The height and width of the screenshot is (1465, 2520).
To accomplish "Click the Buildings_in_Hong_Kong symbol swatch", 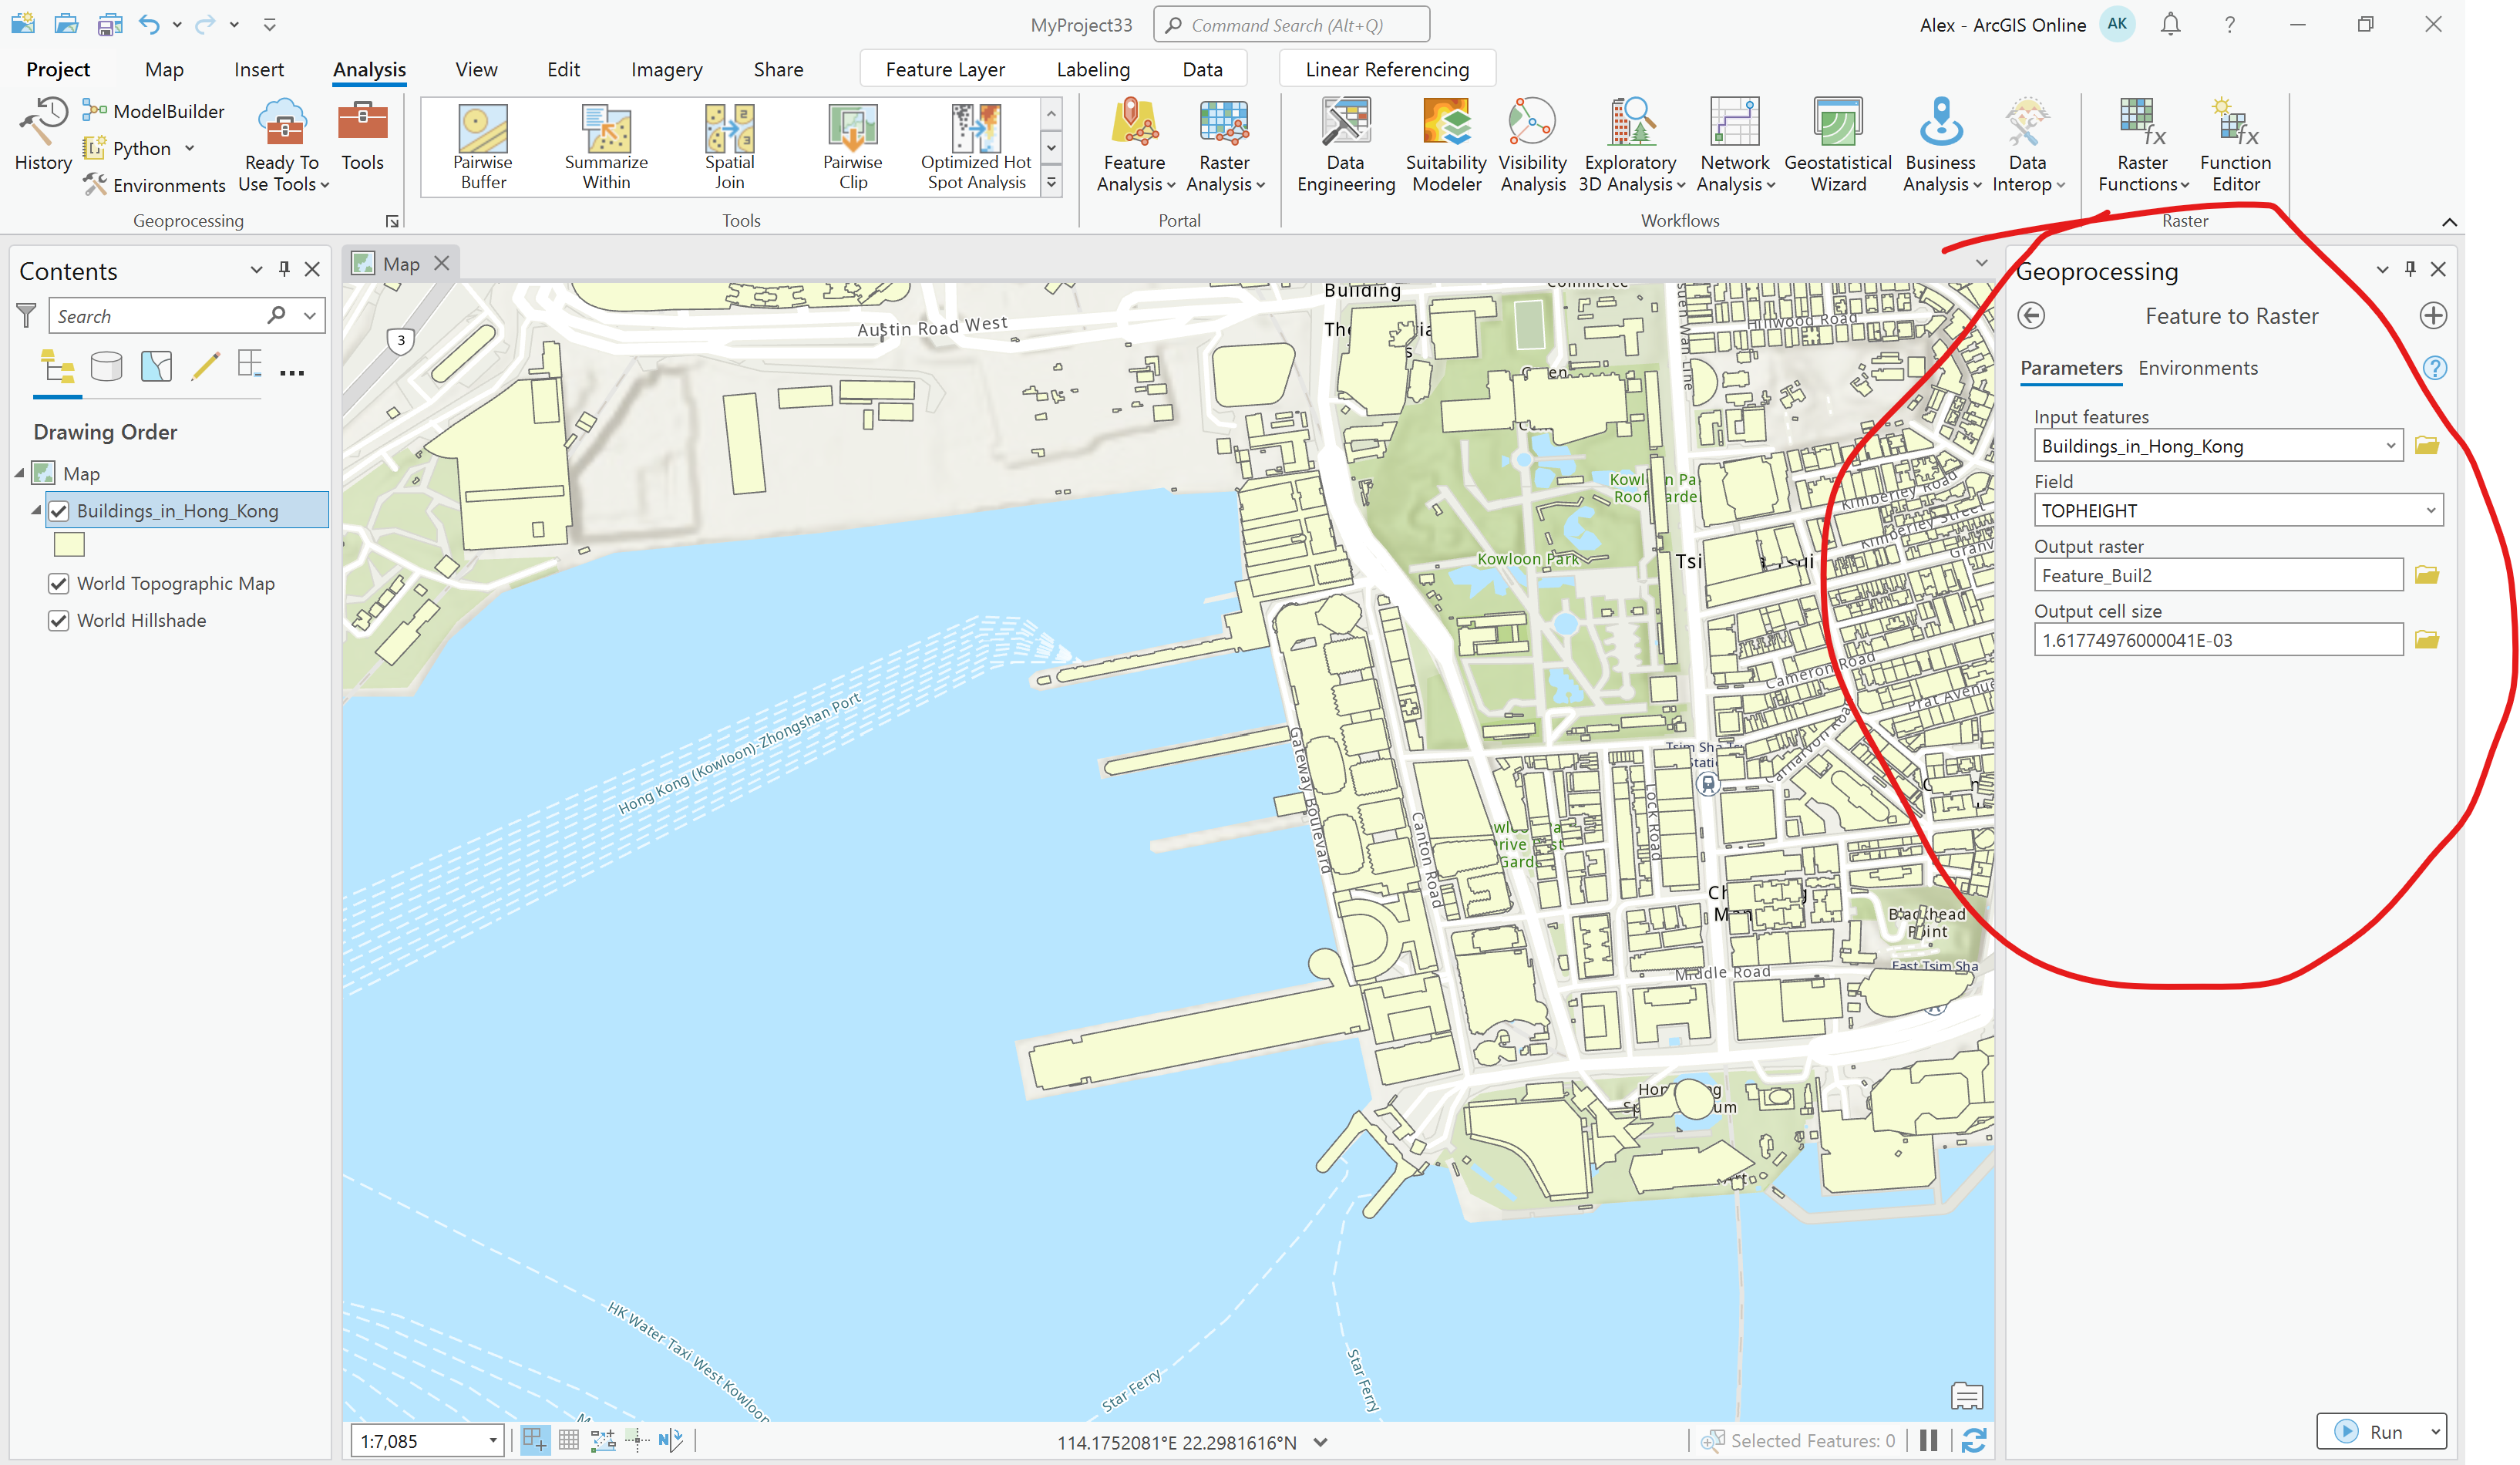I will pos(68,544).
